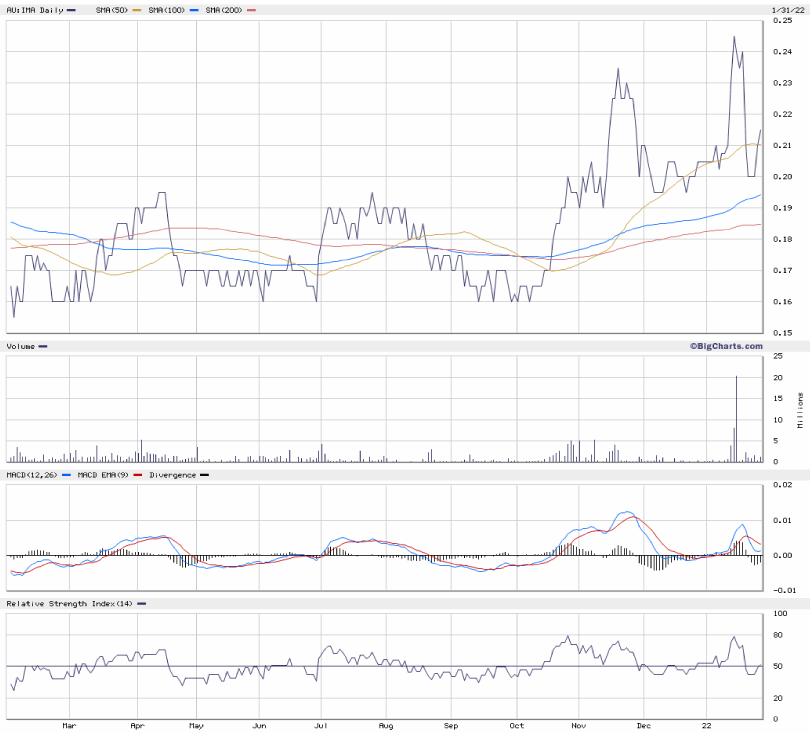810x734 pixels.
Task: Open the BigCharts.com watermark link
Action: (x=725, y=346)
